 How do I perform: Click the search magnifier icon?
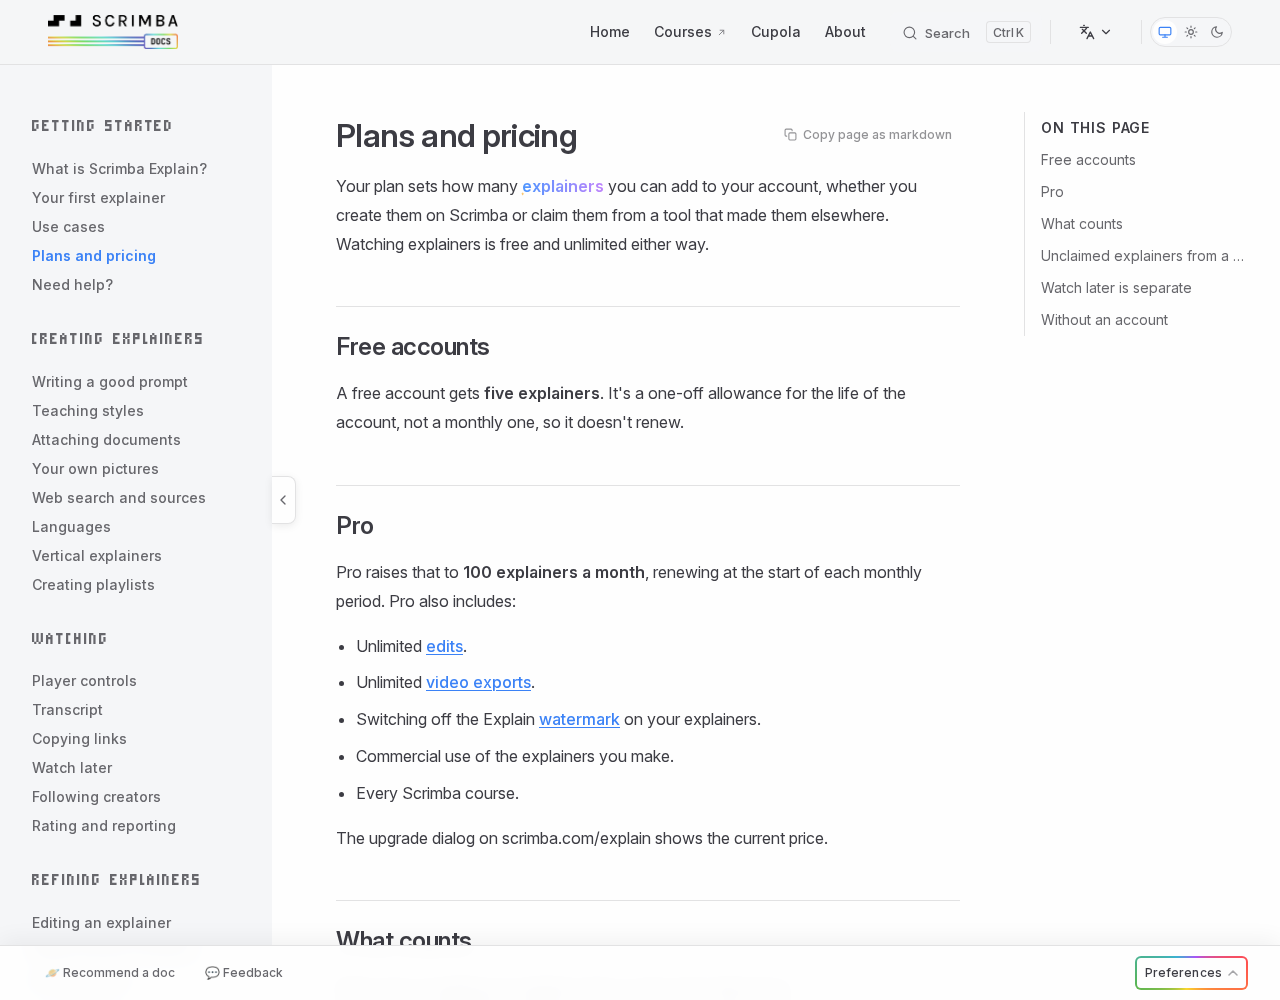(x=910, y=33)
